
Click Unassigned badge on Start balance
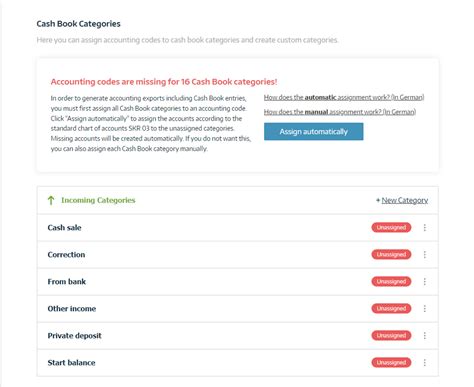(x=391, y=363)
